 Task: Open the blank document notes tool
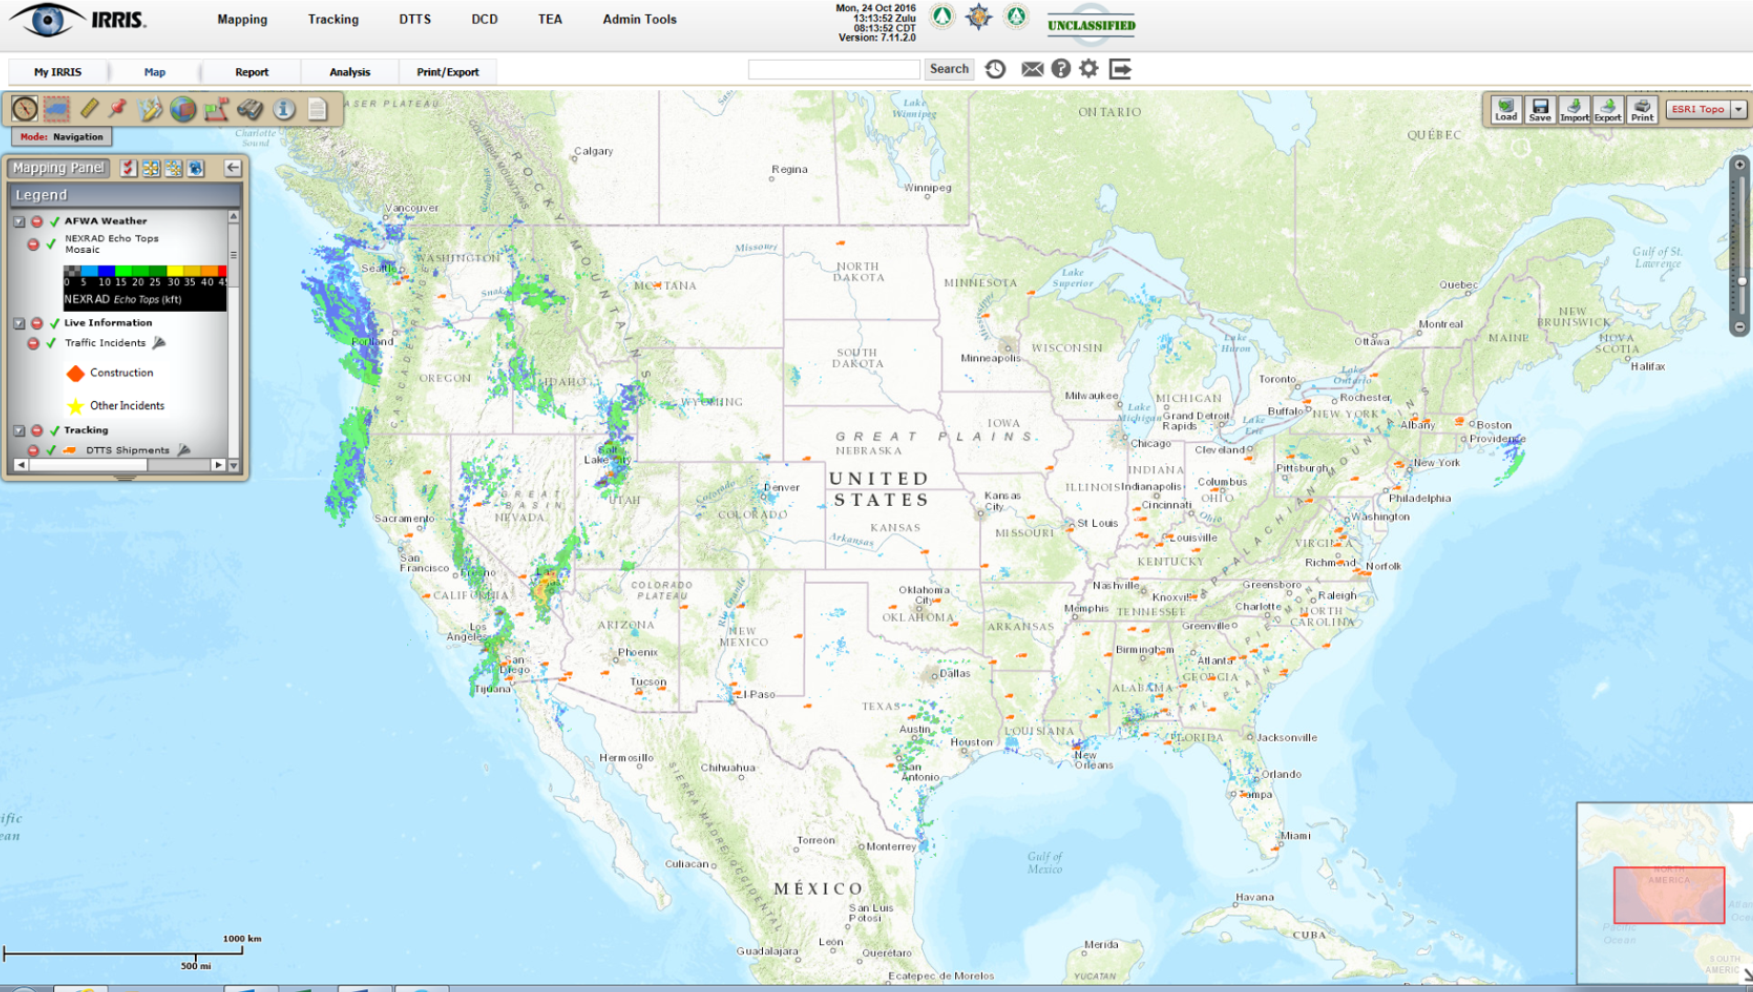pos(317,108)
